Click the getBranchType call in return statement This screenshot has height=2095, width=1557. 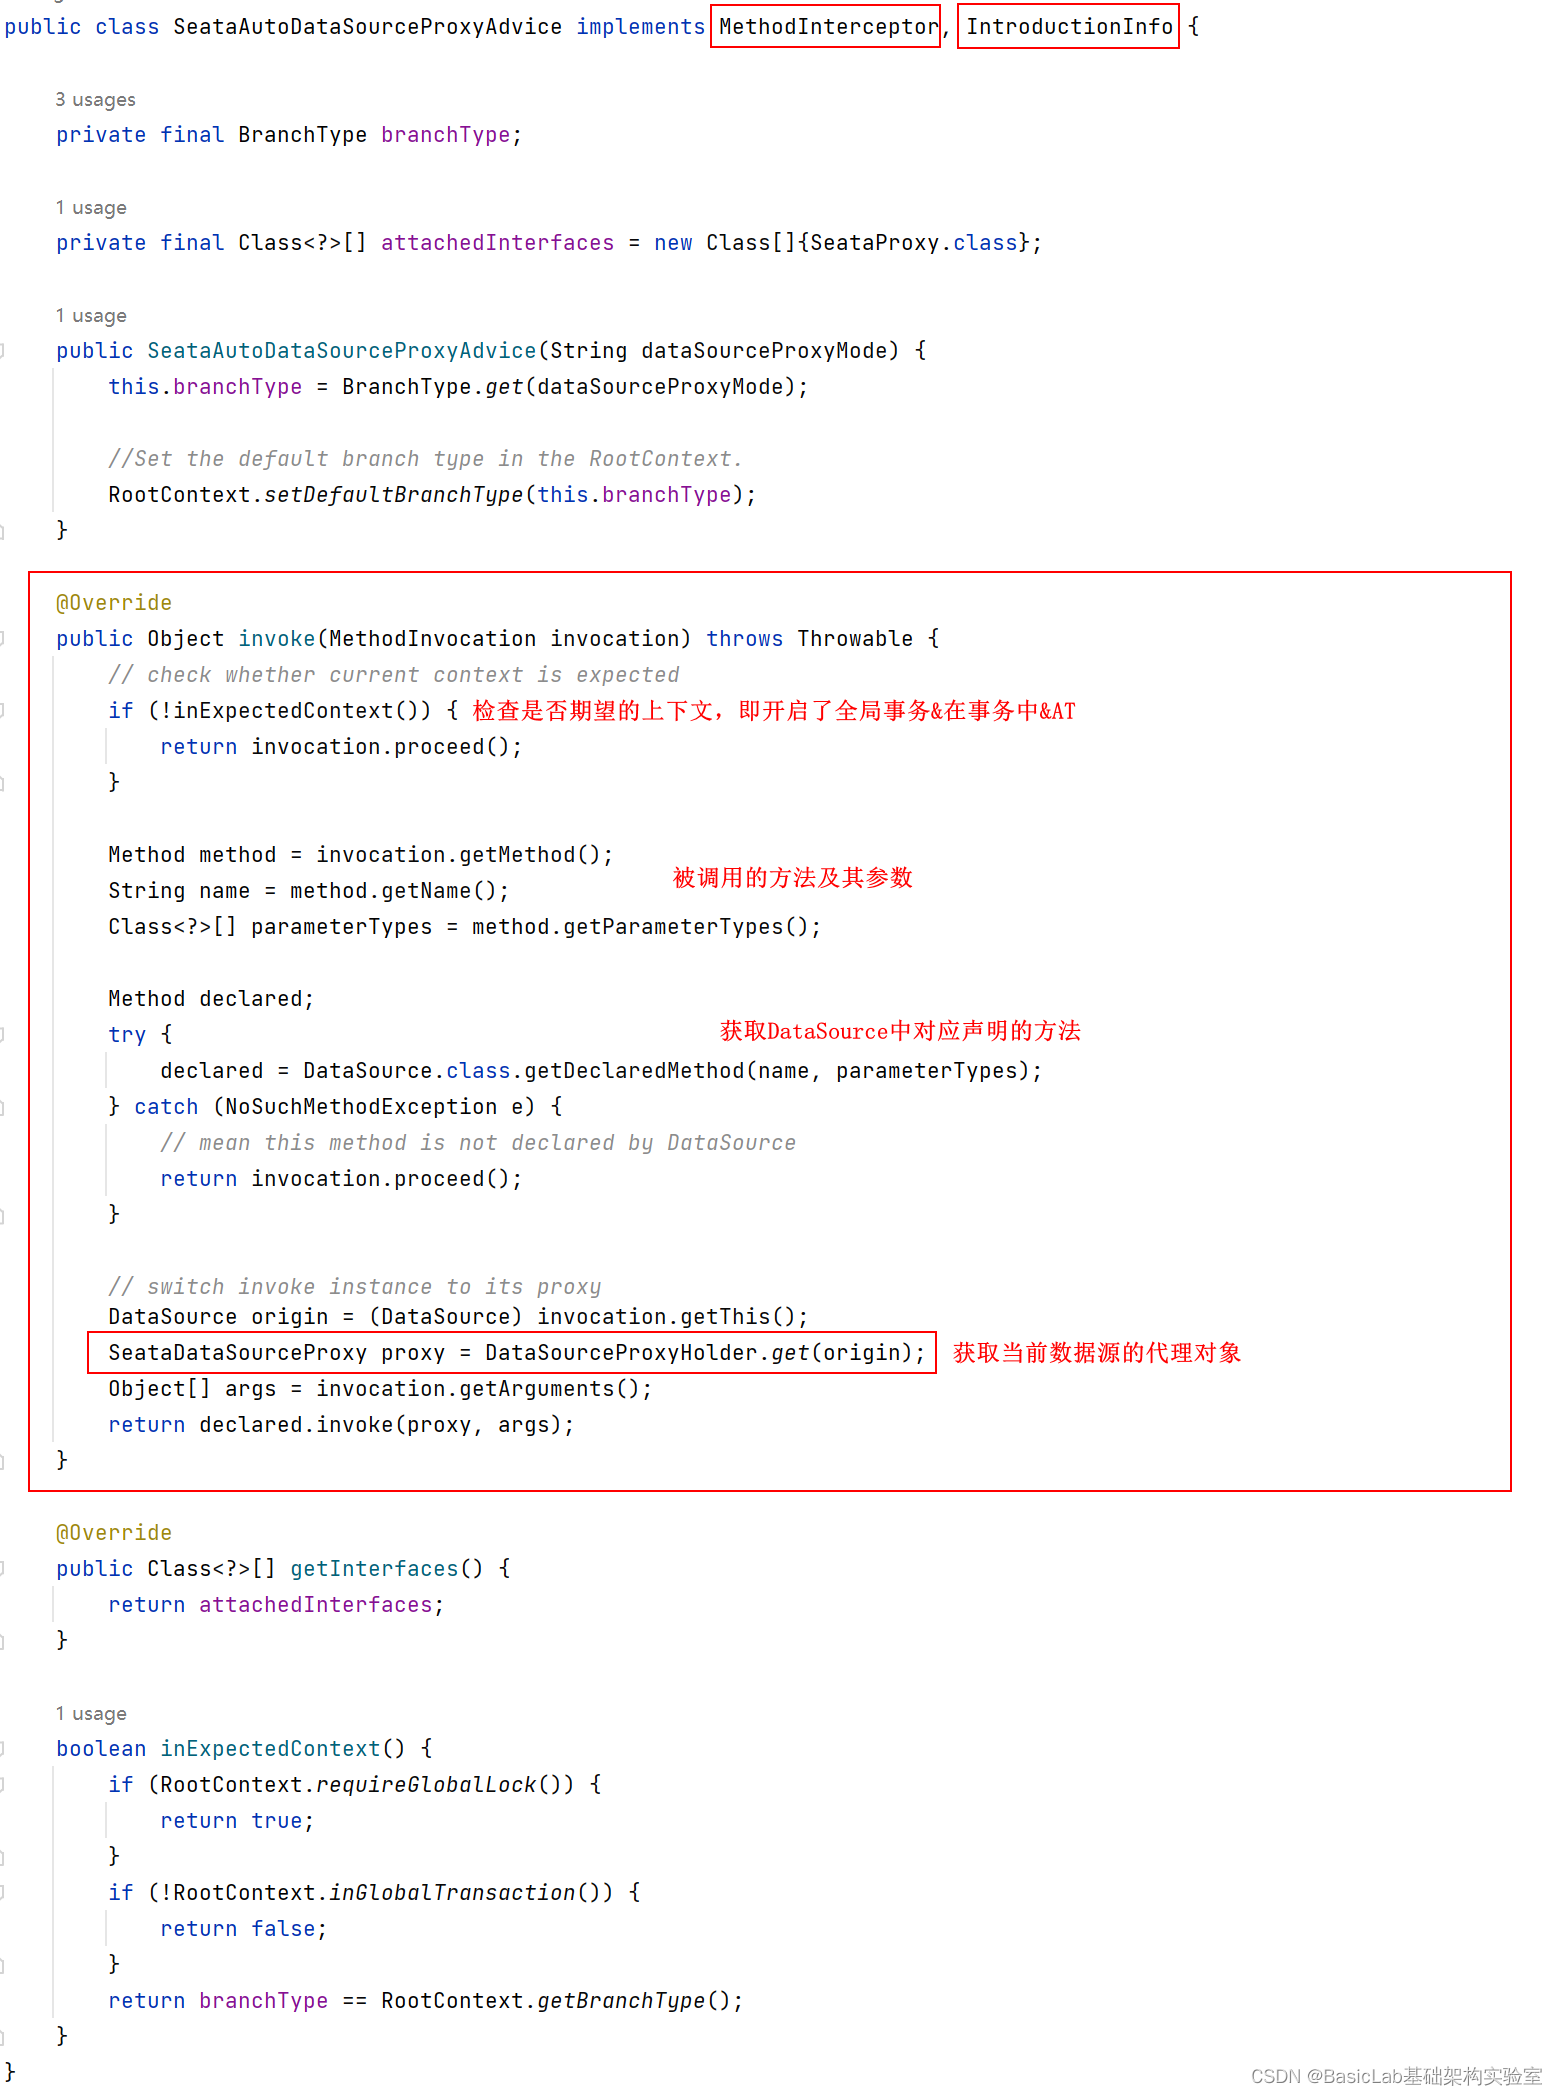[x=621, y=2001]
